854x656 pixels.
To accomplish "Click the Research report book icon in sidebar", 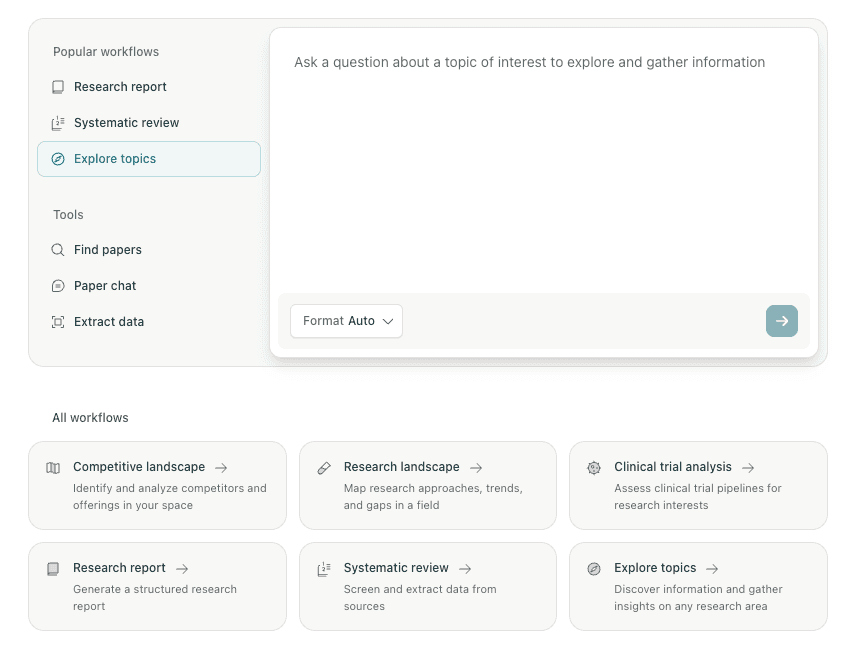I will (58, 87).
